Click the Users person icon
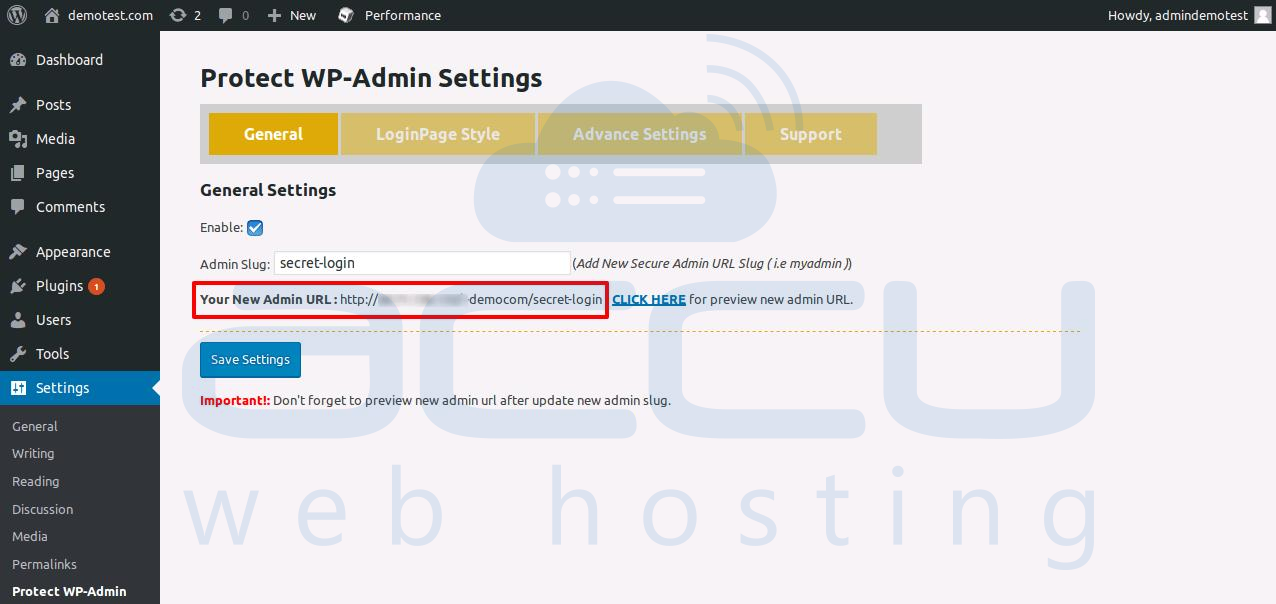1276x604 pixels. click(x=18, y=320)
